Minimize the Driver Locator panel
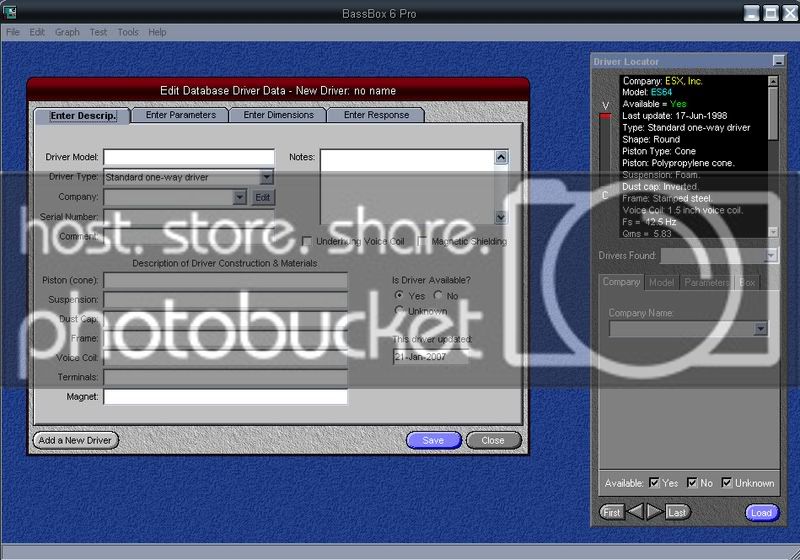 [779, 61]
